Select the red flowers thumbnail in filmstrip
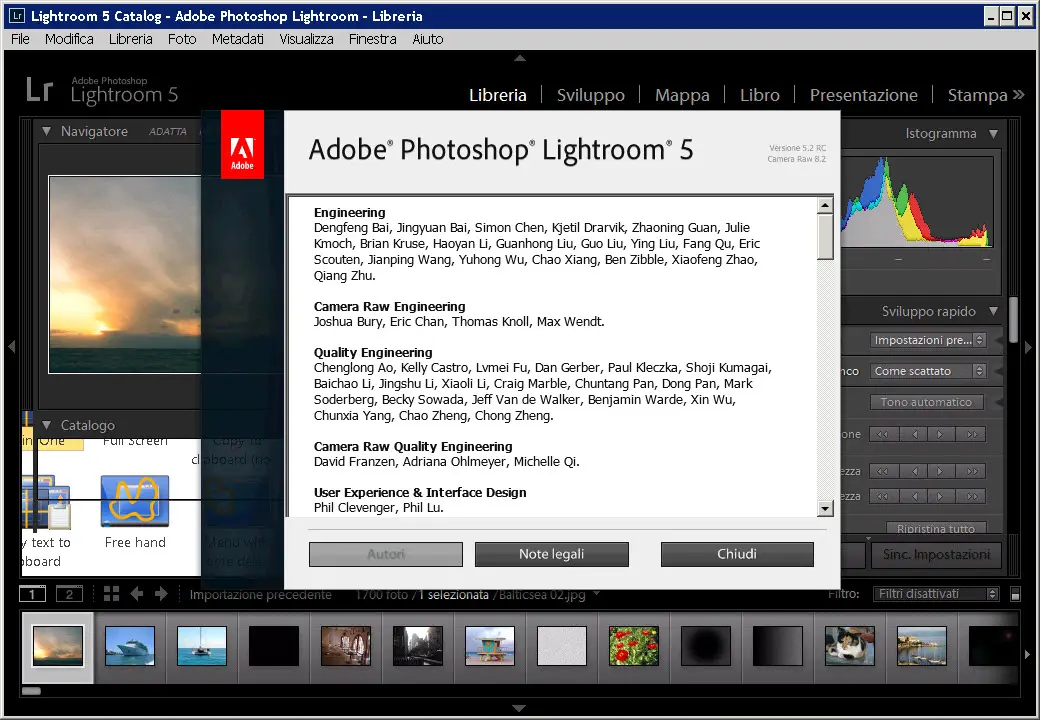 634,646
